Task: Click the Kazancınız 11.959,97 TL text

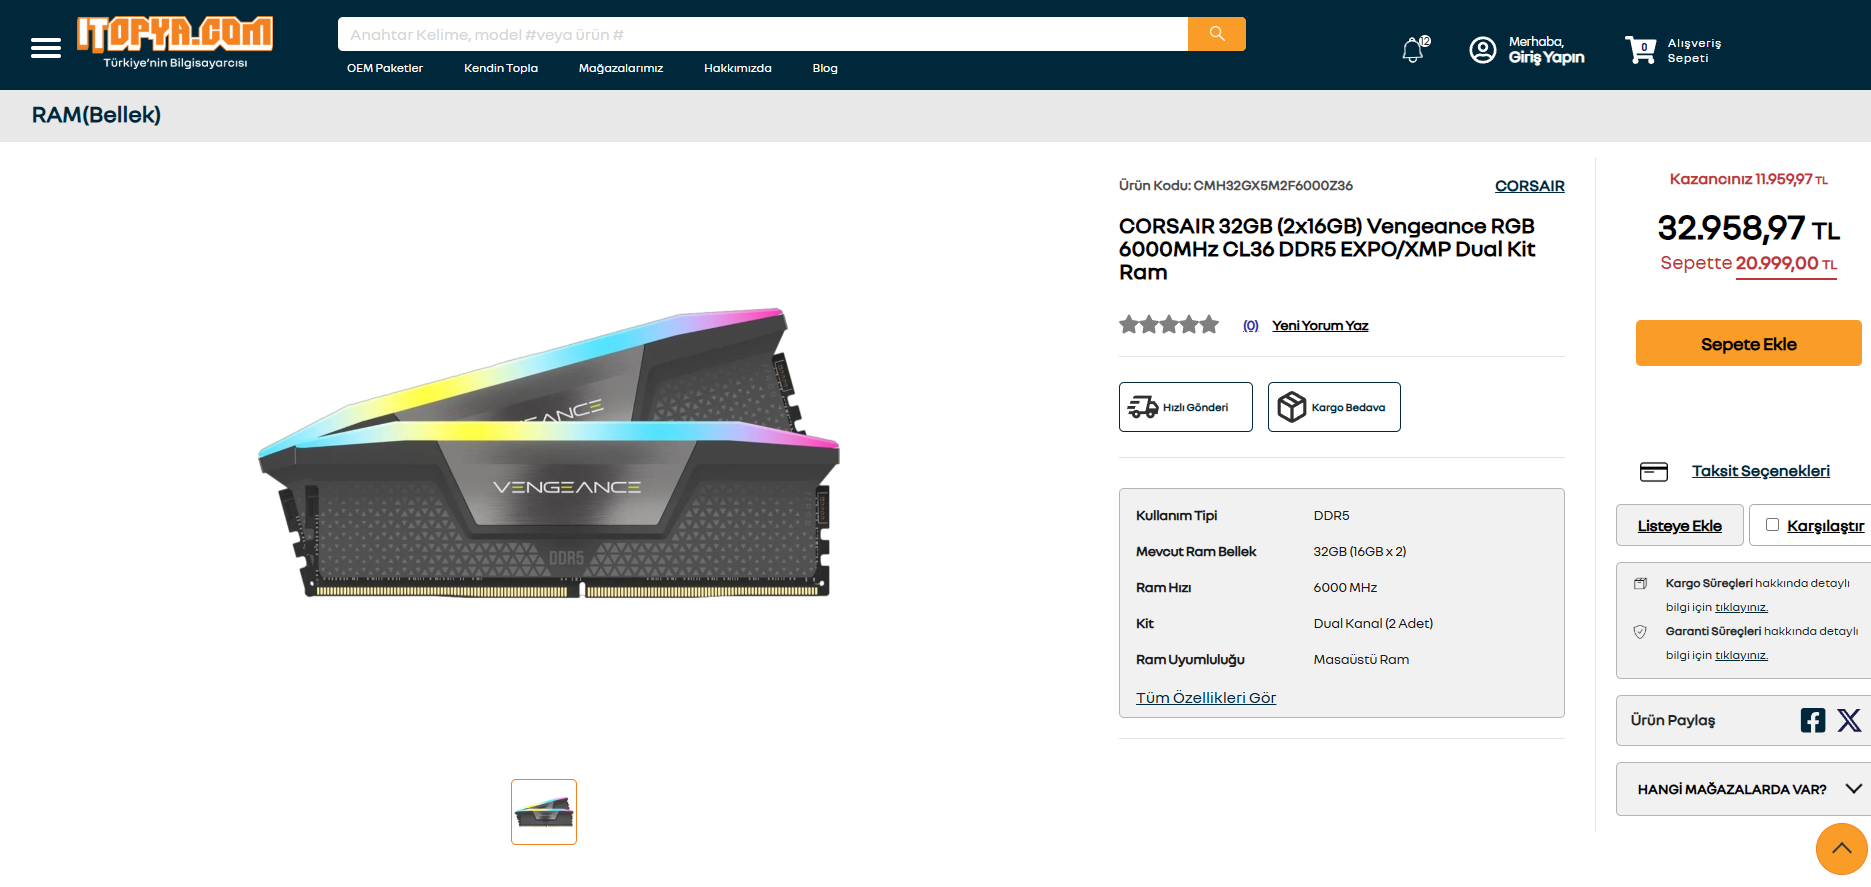Action: [x=1749, y=179]
